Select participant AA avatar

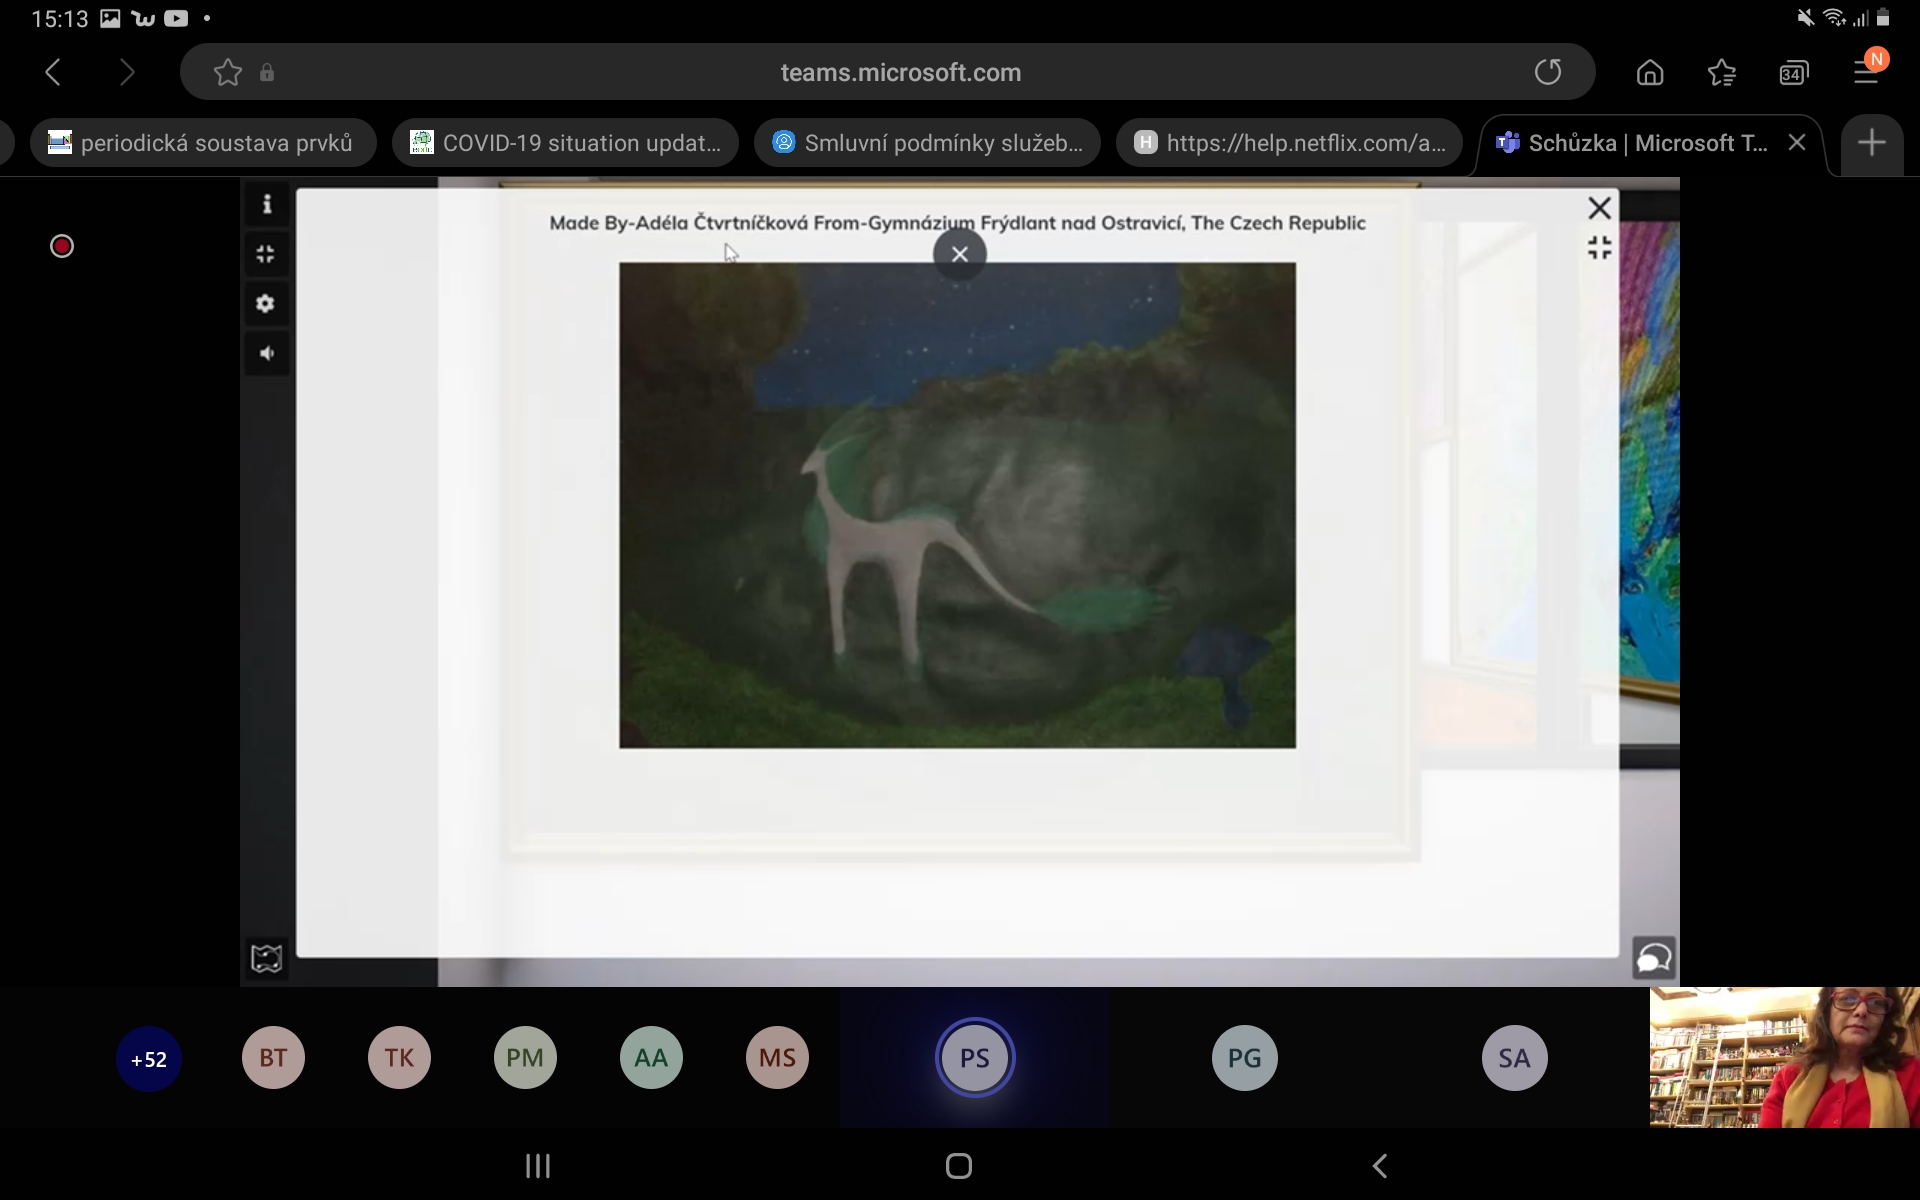coord(651,1058)
